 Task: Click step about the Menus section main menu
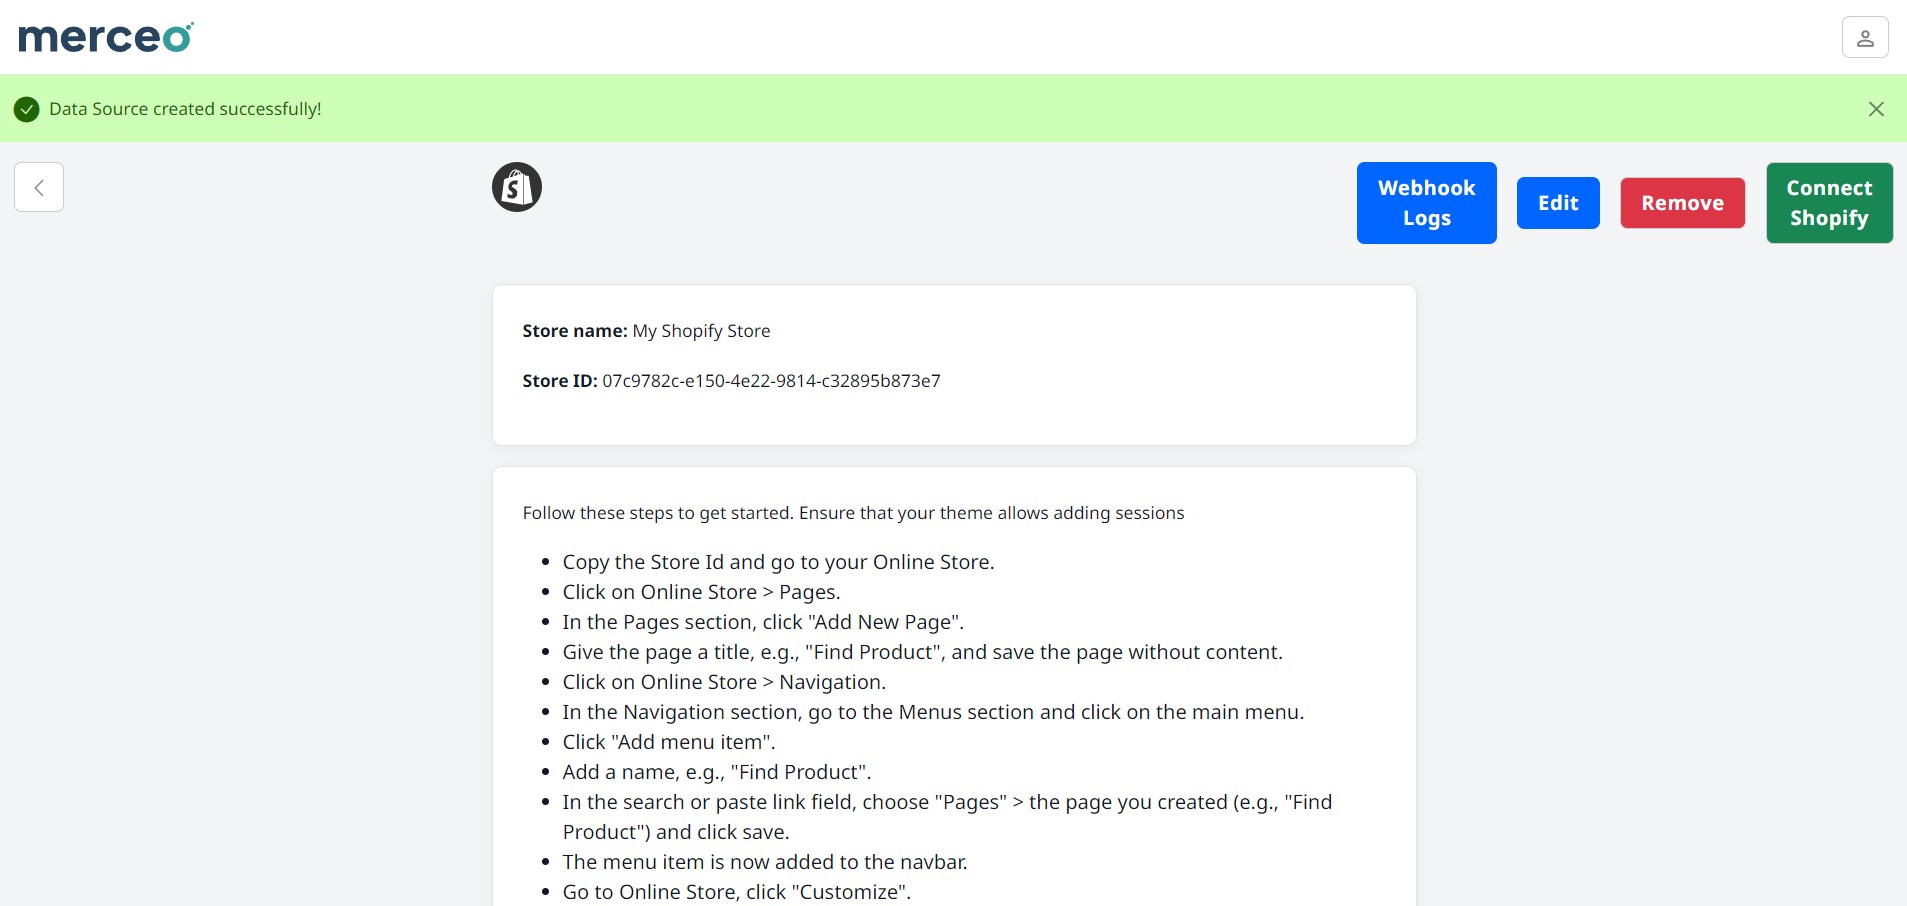point(933,712)
